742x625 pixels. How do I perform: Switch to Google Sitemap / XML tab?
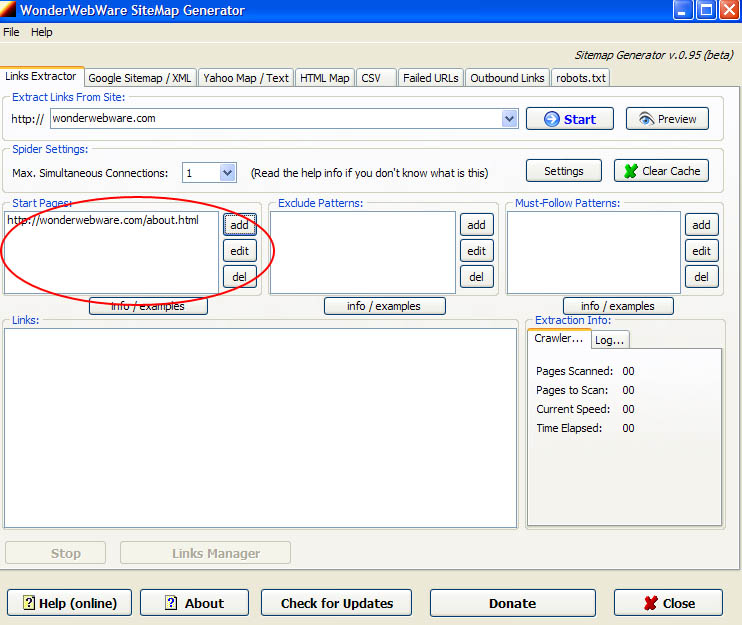(x=140, y=78)
